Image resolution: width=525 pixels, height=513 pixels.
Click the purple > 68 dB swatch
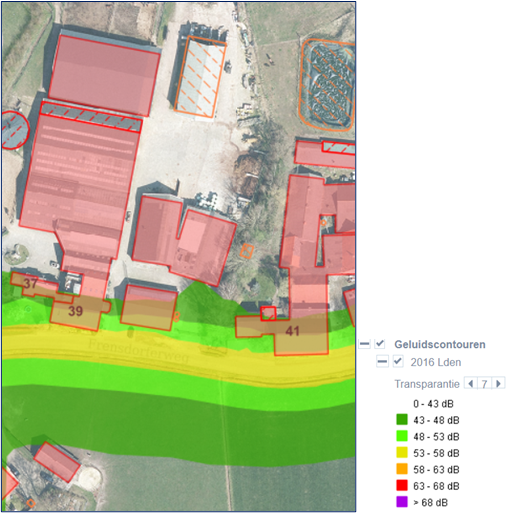coord(402,502)
